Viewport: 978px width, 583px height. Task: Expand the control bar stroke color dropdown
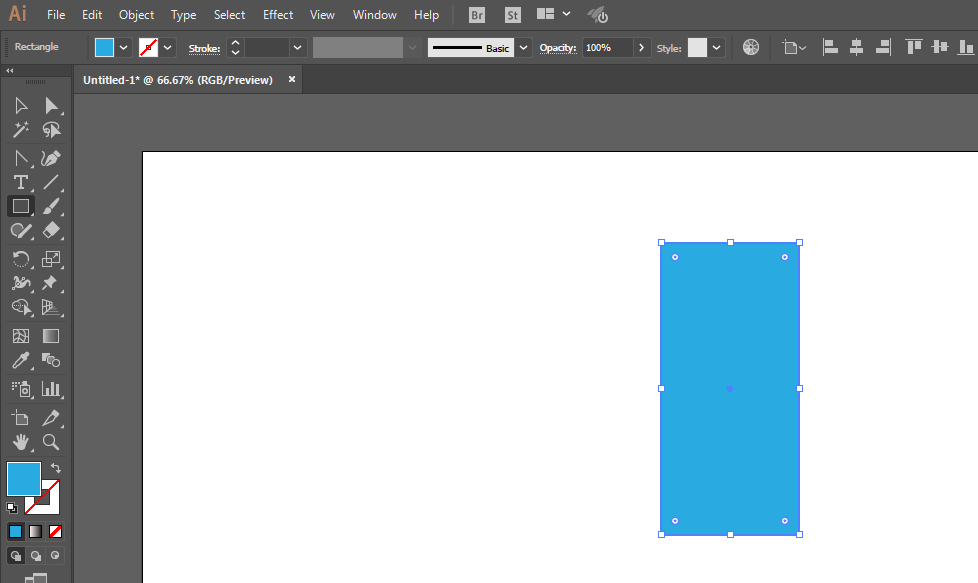(167, 47)
